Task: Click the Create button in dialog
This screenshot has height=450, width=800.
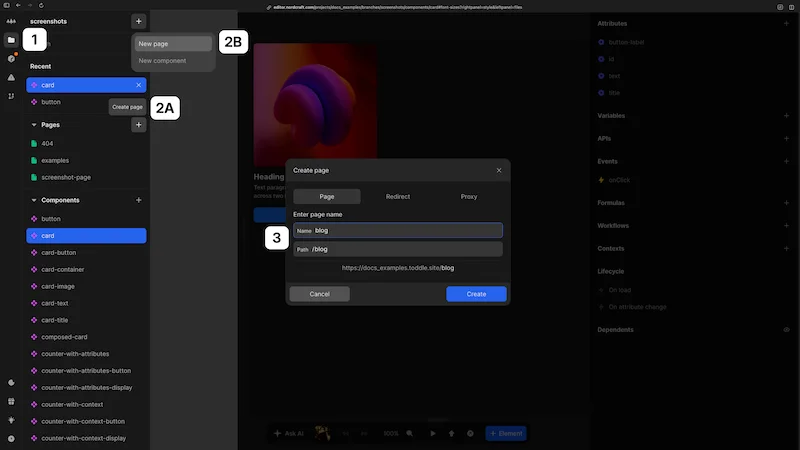Action: click(x=476, y=294)
